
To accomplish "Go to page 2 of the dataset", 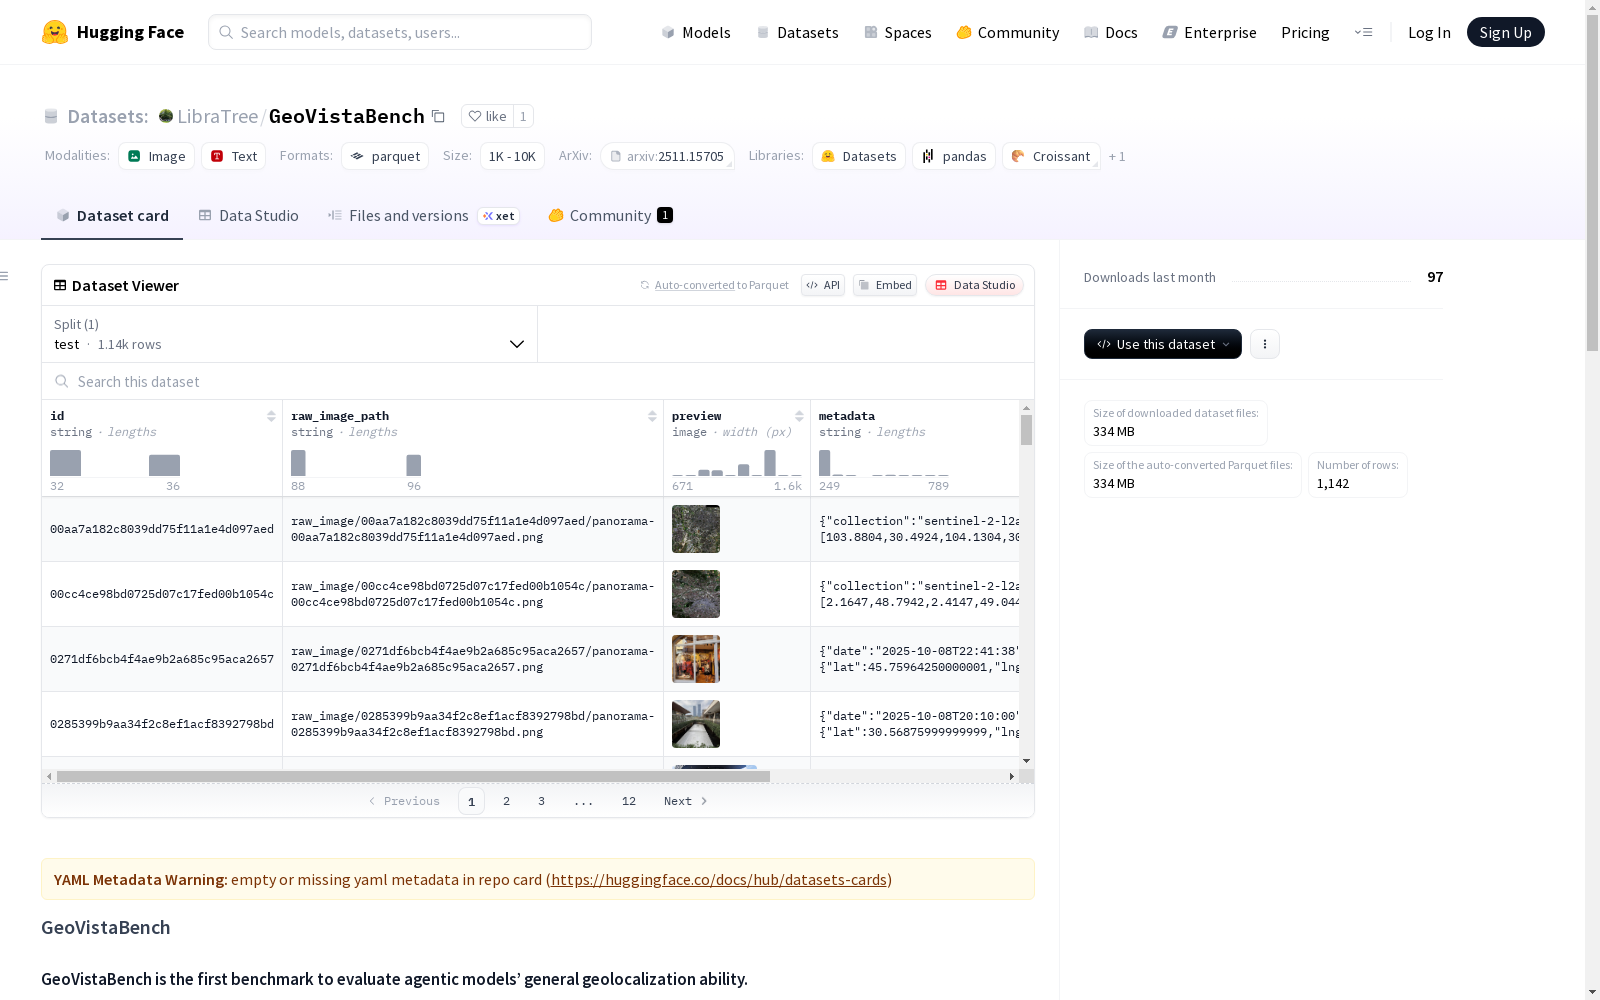I will (507, 801).
